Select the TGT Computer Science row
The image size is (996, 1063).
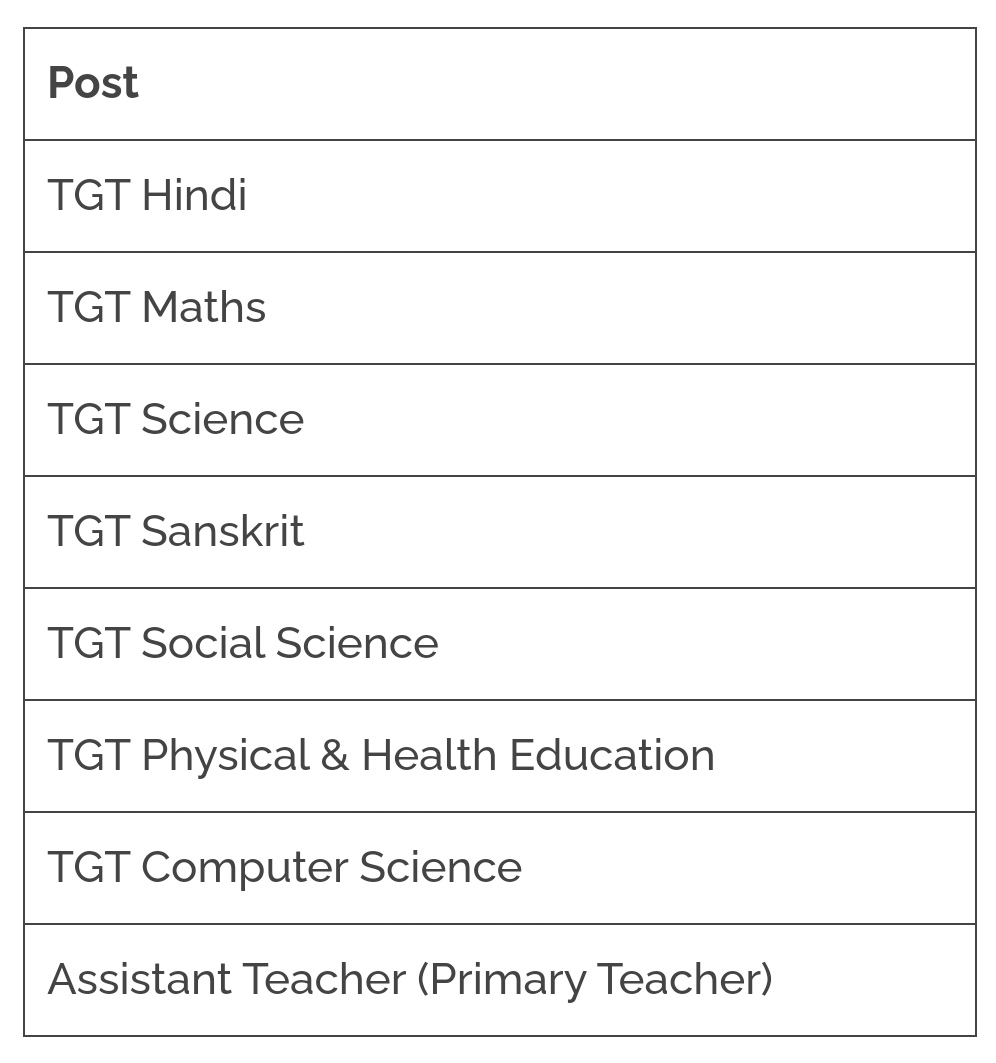(500, 867)
